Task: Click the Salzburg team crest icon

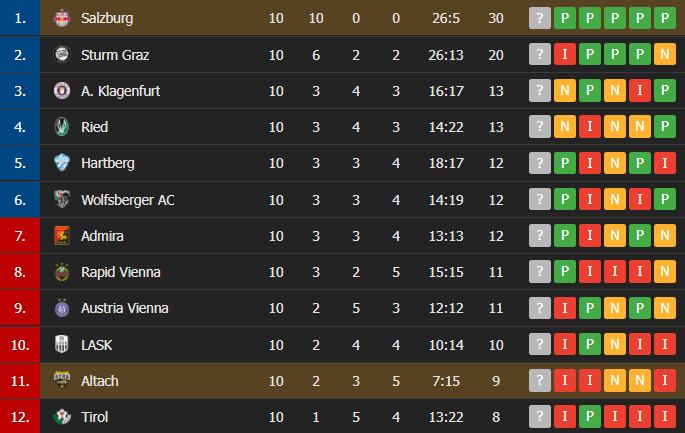Action: (62, 18)
